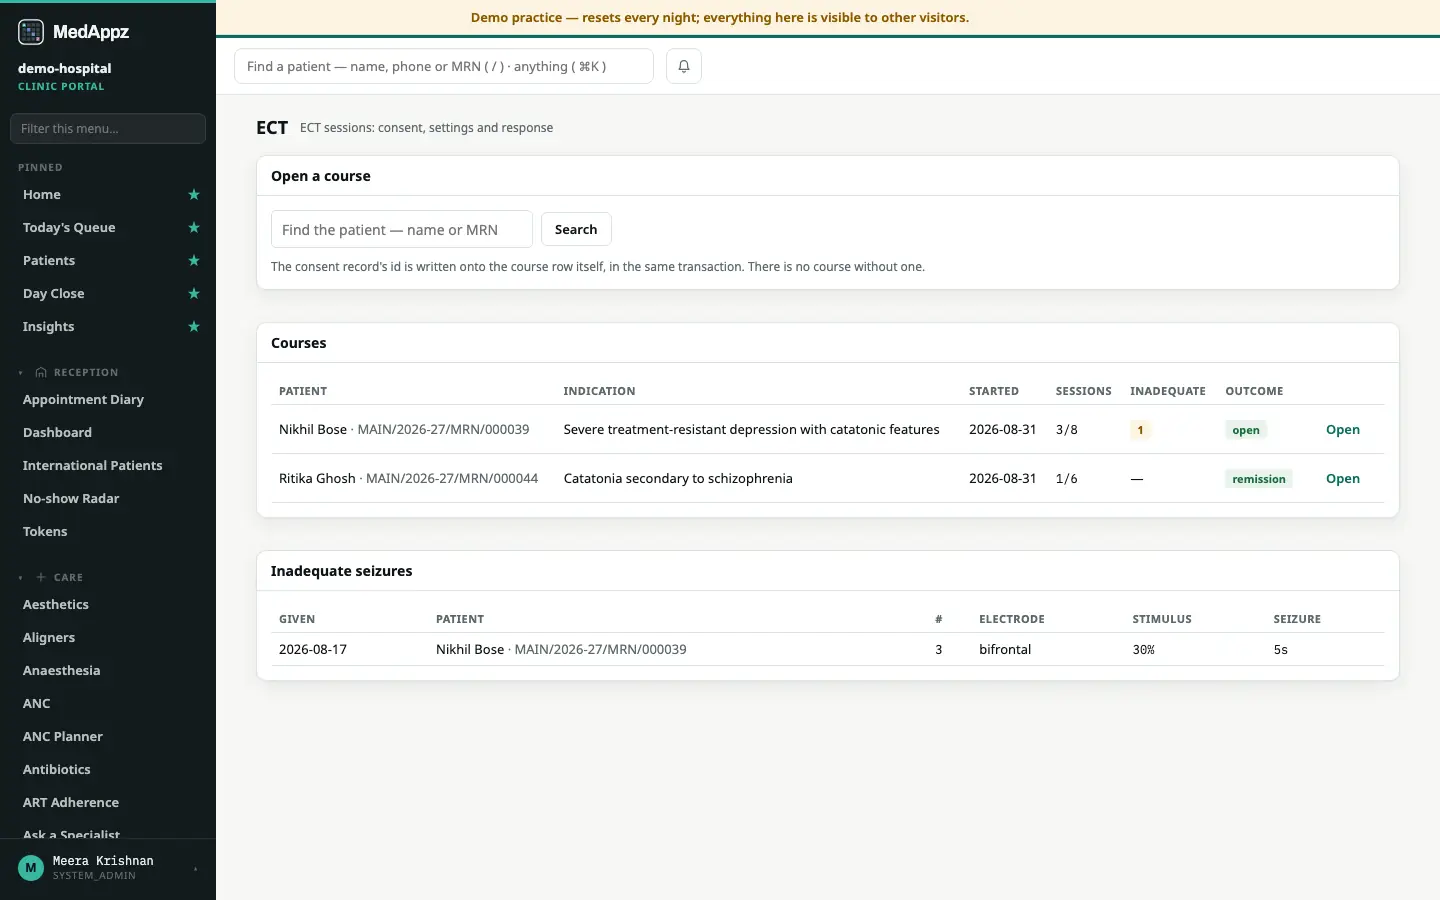The image size is (1440, 900).
Task: Select Nikhil Bose in Courses table
Action: 313,430
